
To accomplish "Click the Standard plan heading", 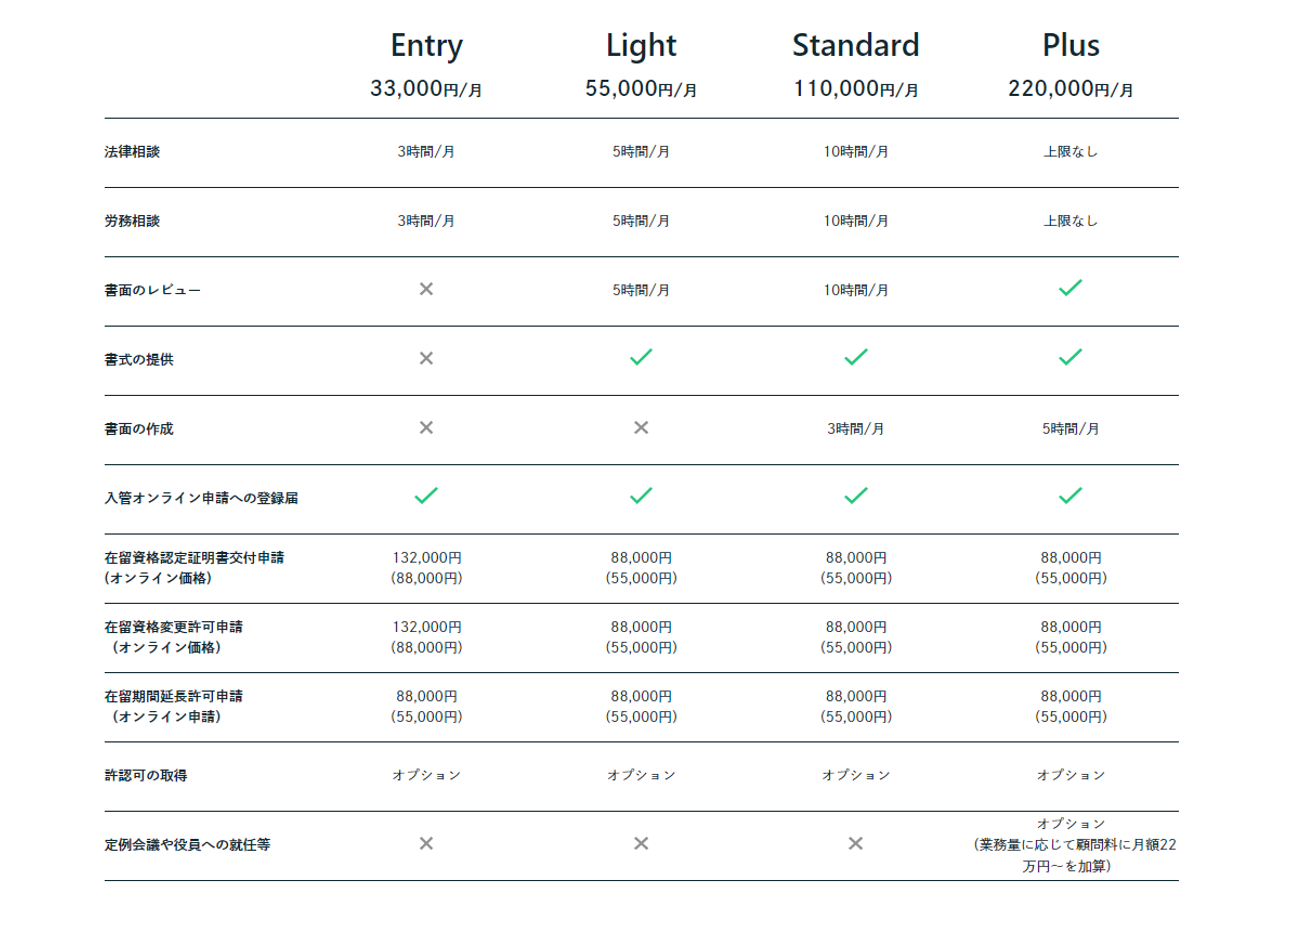I will (855, 46).
